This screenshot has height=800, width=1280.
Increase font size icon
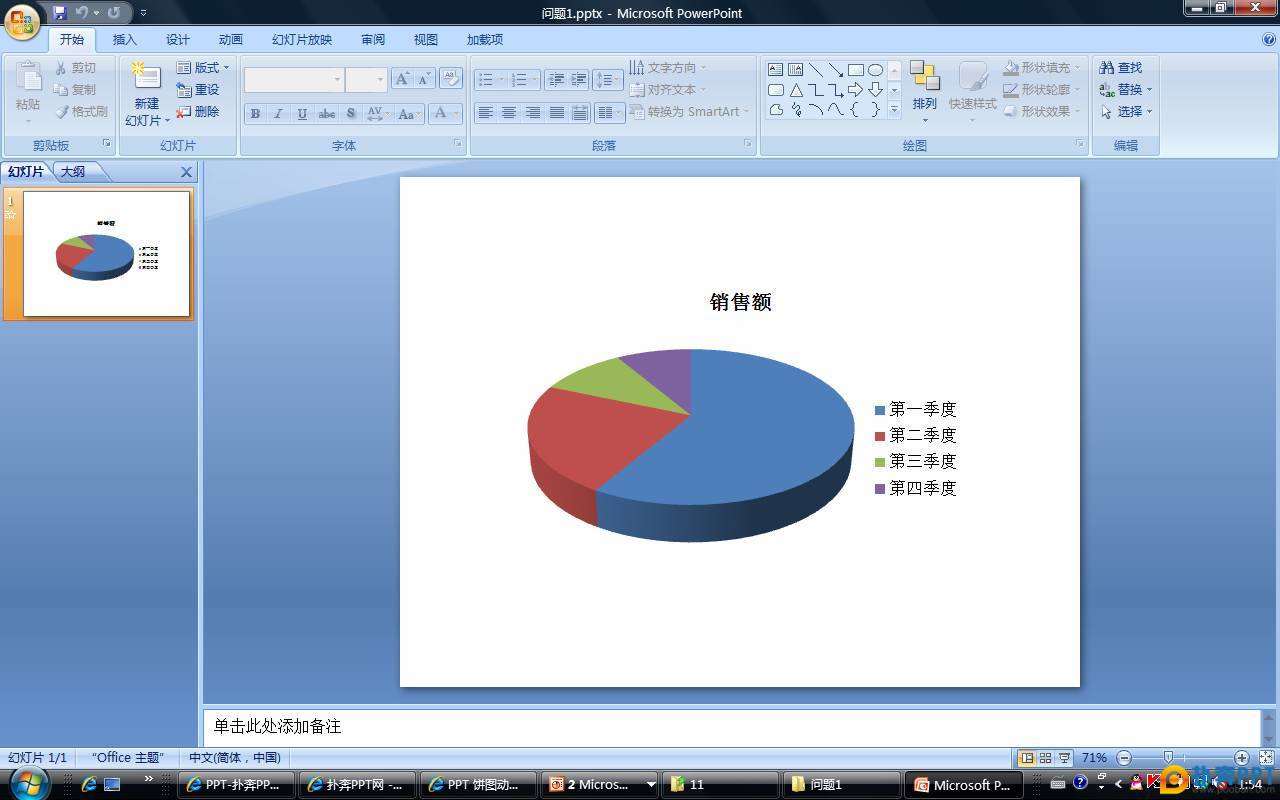[x=402, y=79]
